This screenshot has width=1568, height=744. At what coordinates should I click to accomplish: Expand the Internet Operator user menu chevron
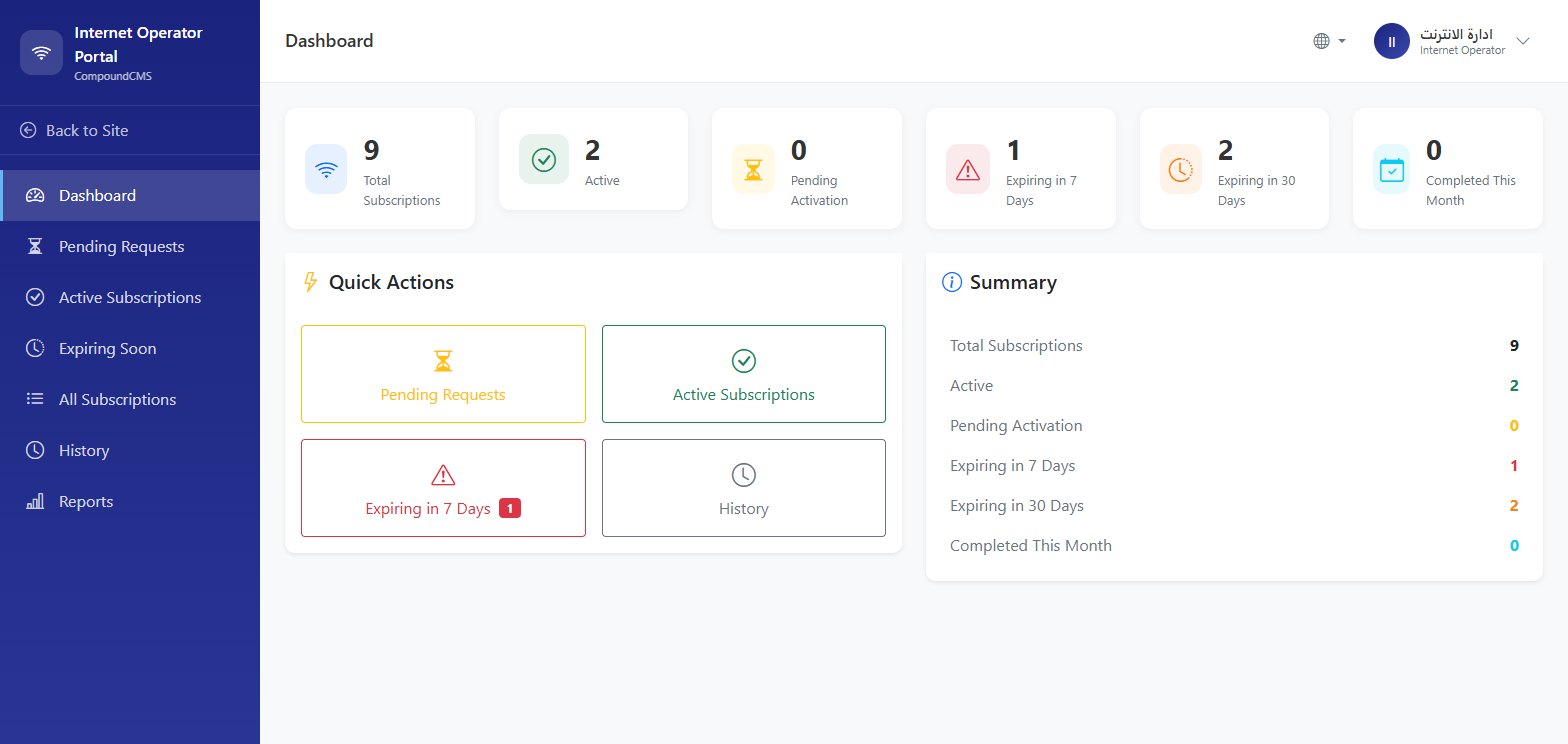point(1523,41)
